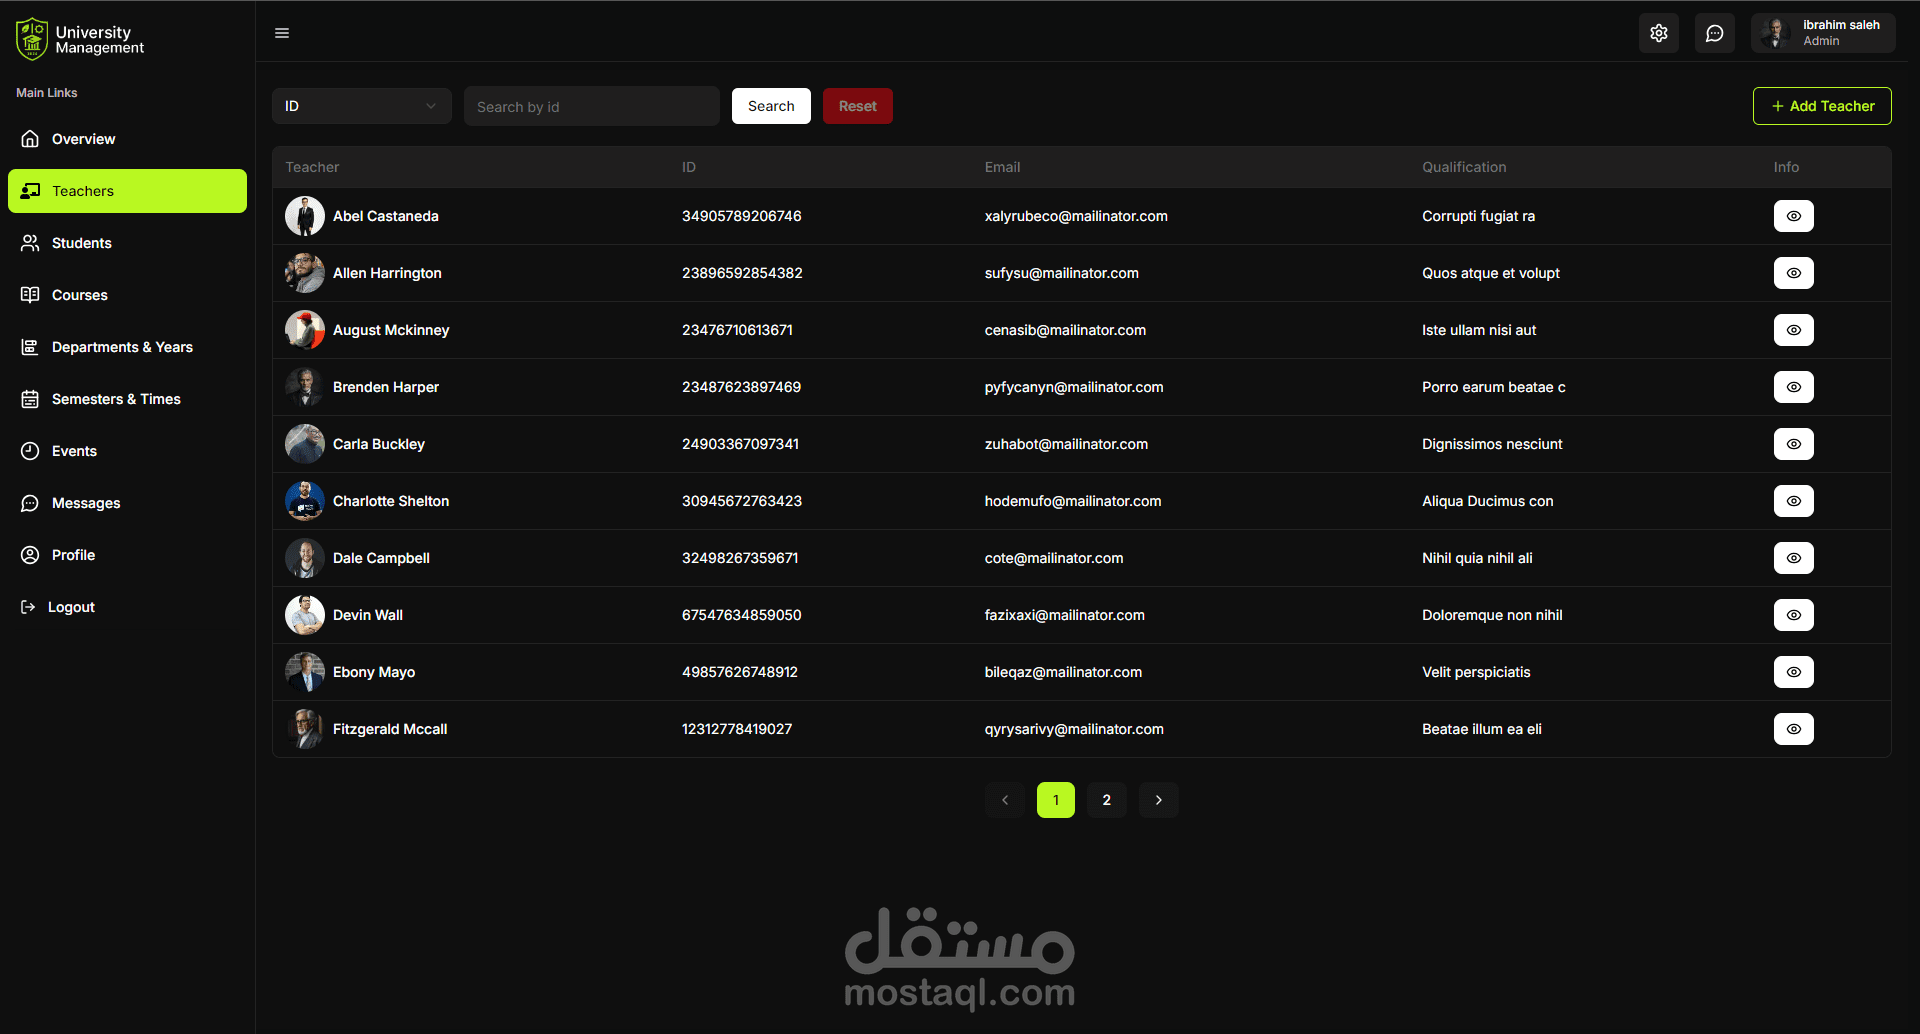View info for August Mckinney
Screen dimensions: 1920x1034
click(x=1794, y=330)
